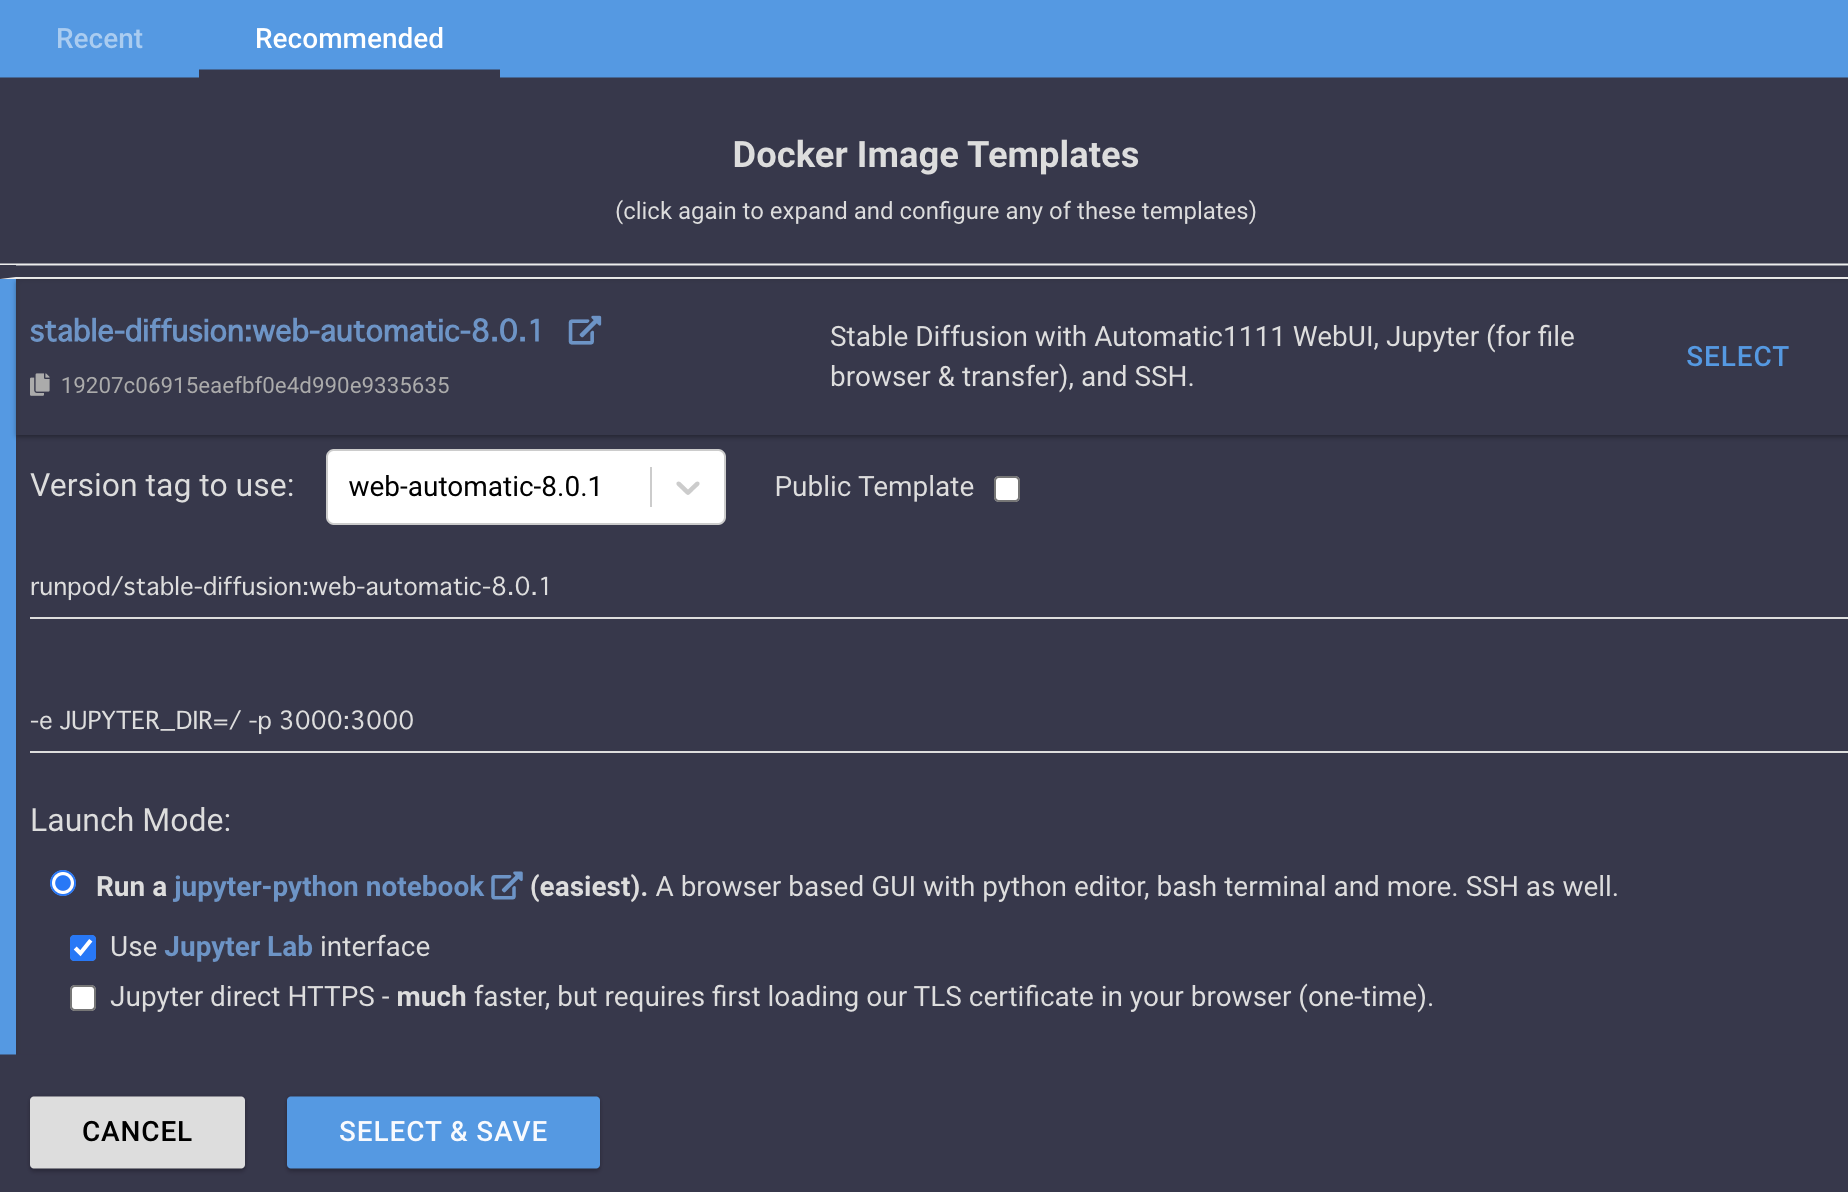
Task: Click the Launch Mode label
Action: tap(130, 820)
